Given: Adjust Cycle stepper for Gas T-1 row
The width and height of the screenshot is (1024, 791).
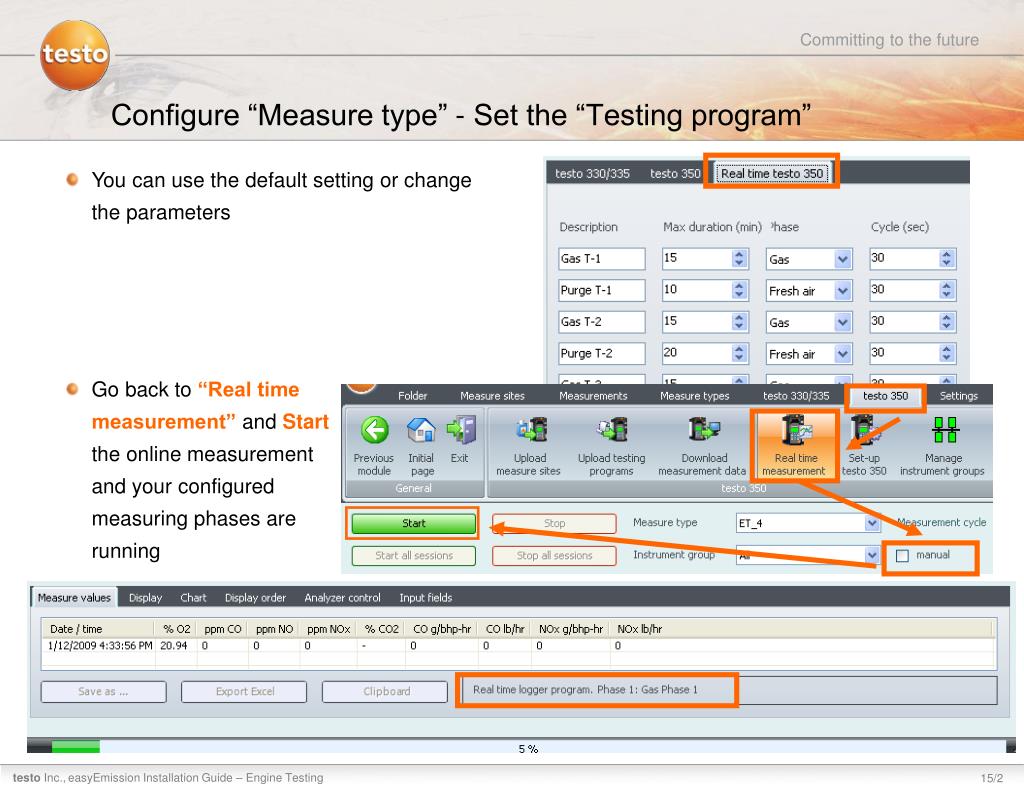Looking at the screenshot, I should (947, 259).
